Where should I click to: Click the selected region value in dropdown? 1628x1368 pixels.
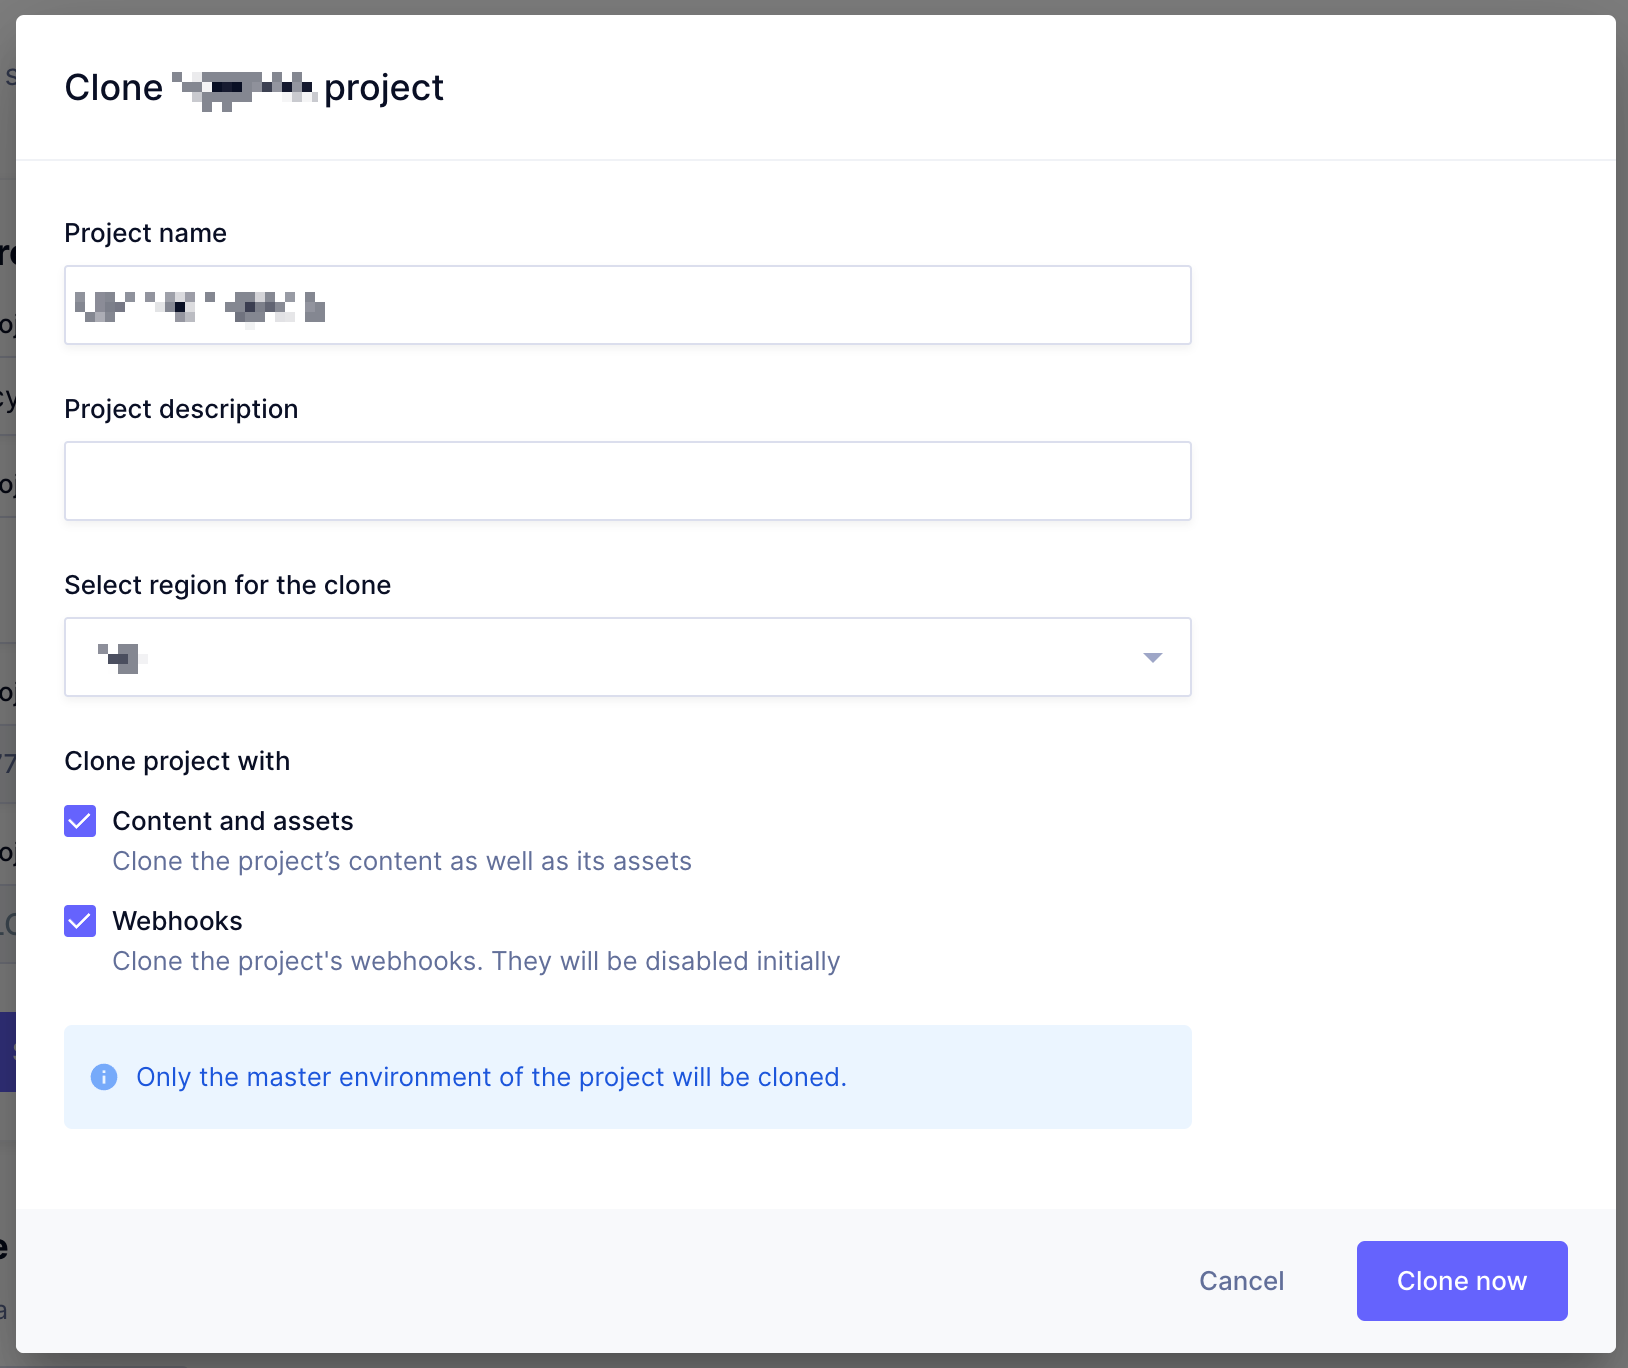[123, 657]
